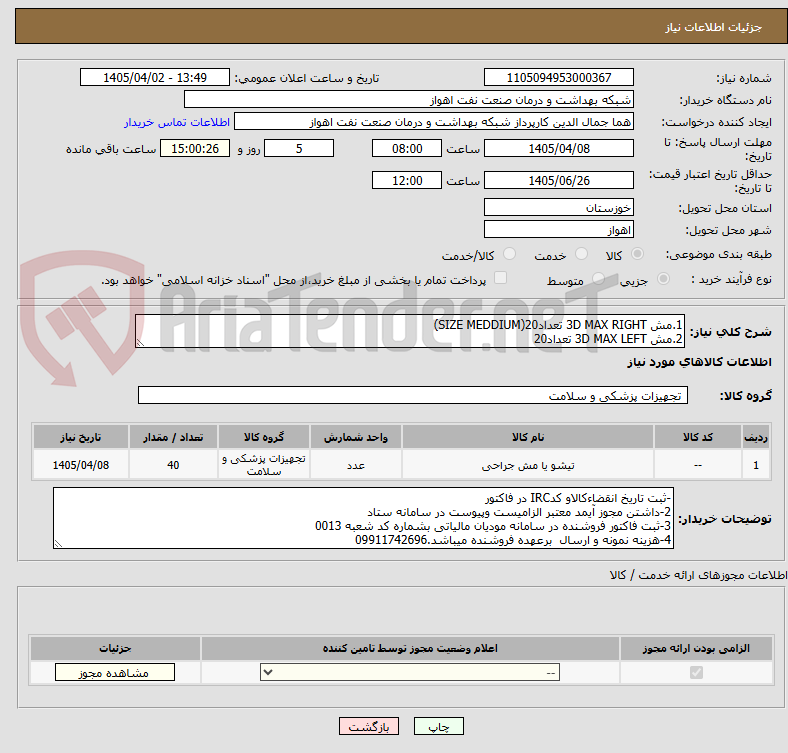
Task: Click the remaining days field showing 5
Action: [299, 148]
